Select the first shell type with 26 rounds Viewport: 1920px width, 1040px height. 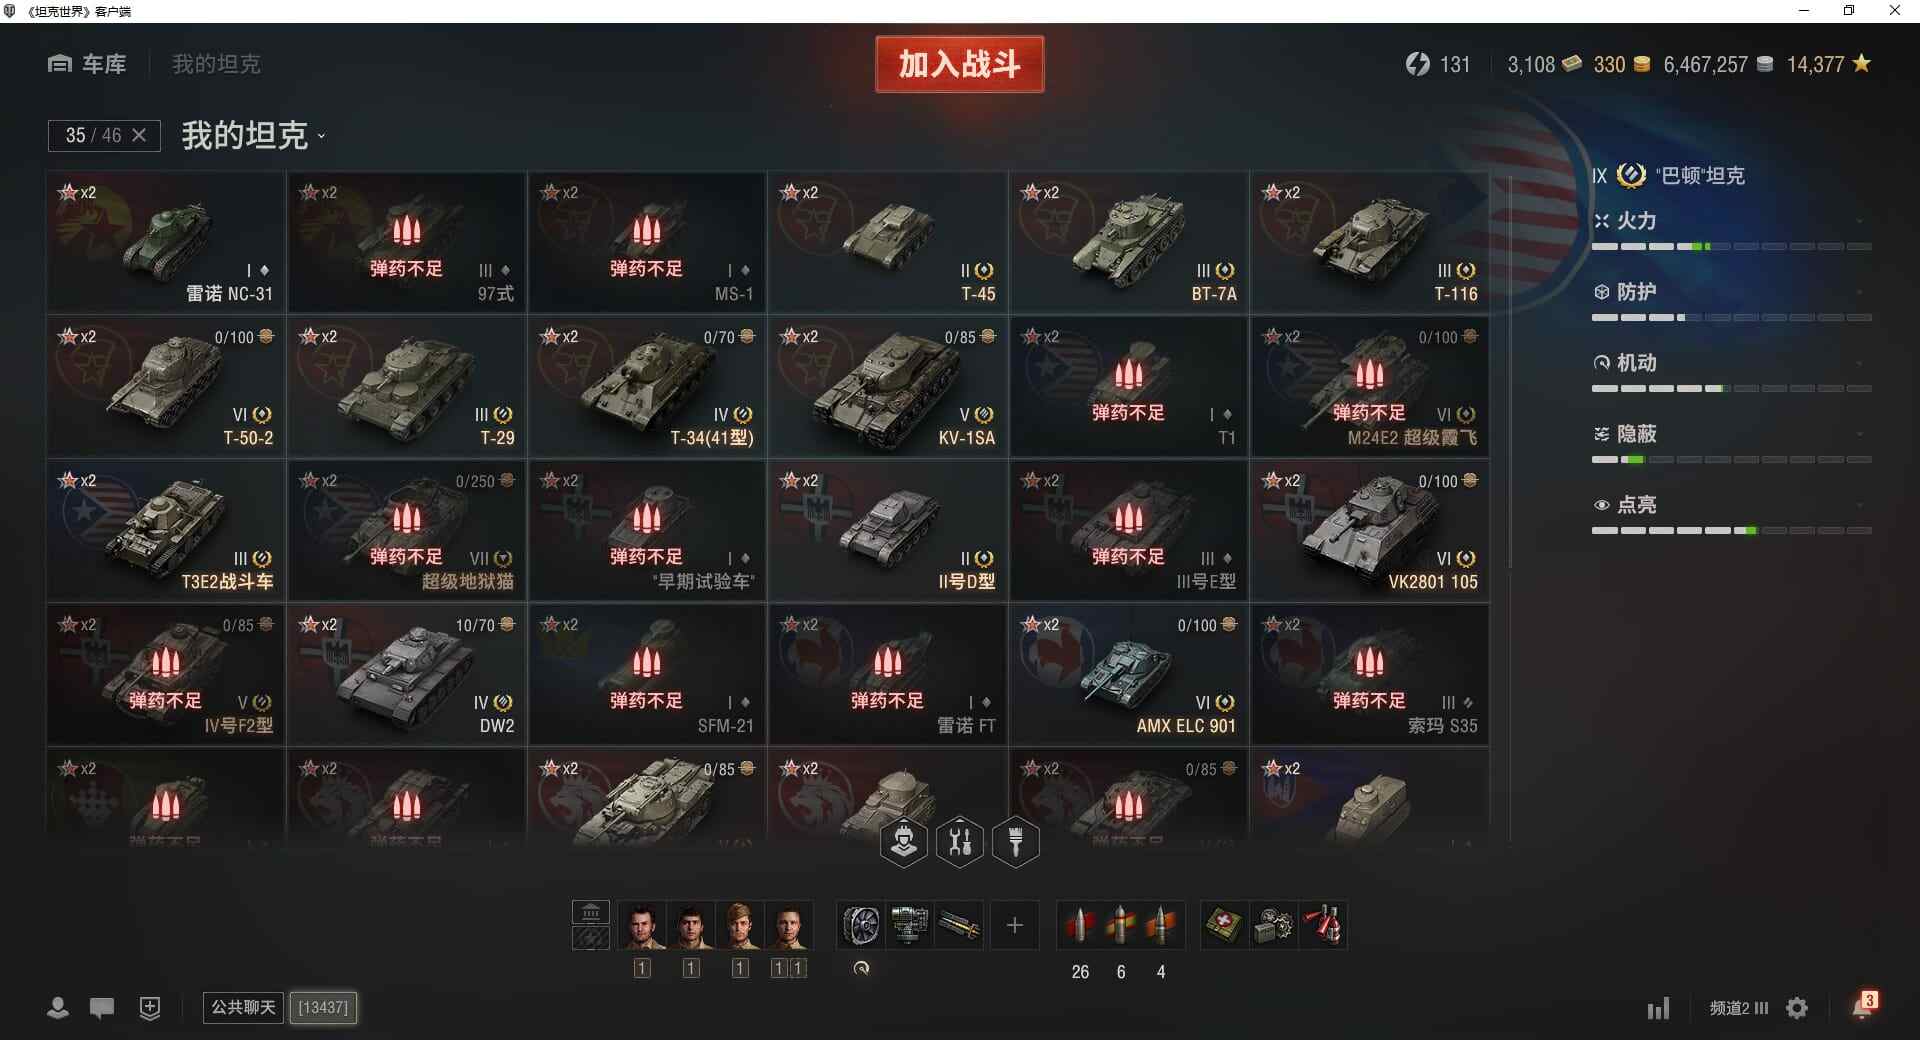(1080, 925)
